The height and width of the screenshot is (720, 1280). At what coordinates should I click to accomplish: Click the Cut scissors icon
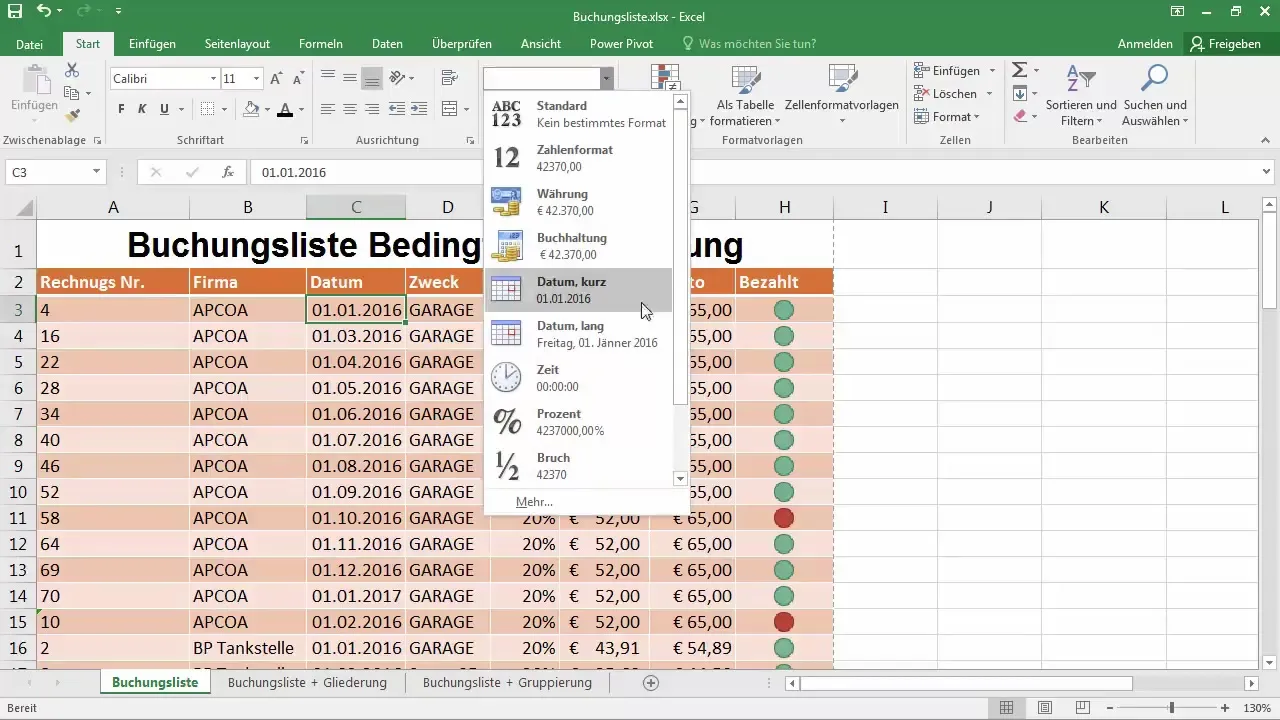(x=71, y=70)
